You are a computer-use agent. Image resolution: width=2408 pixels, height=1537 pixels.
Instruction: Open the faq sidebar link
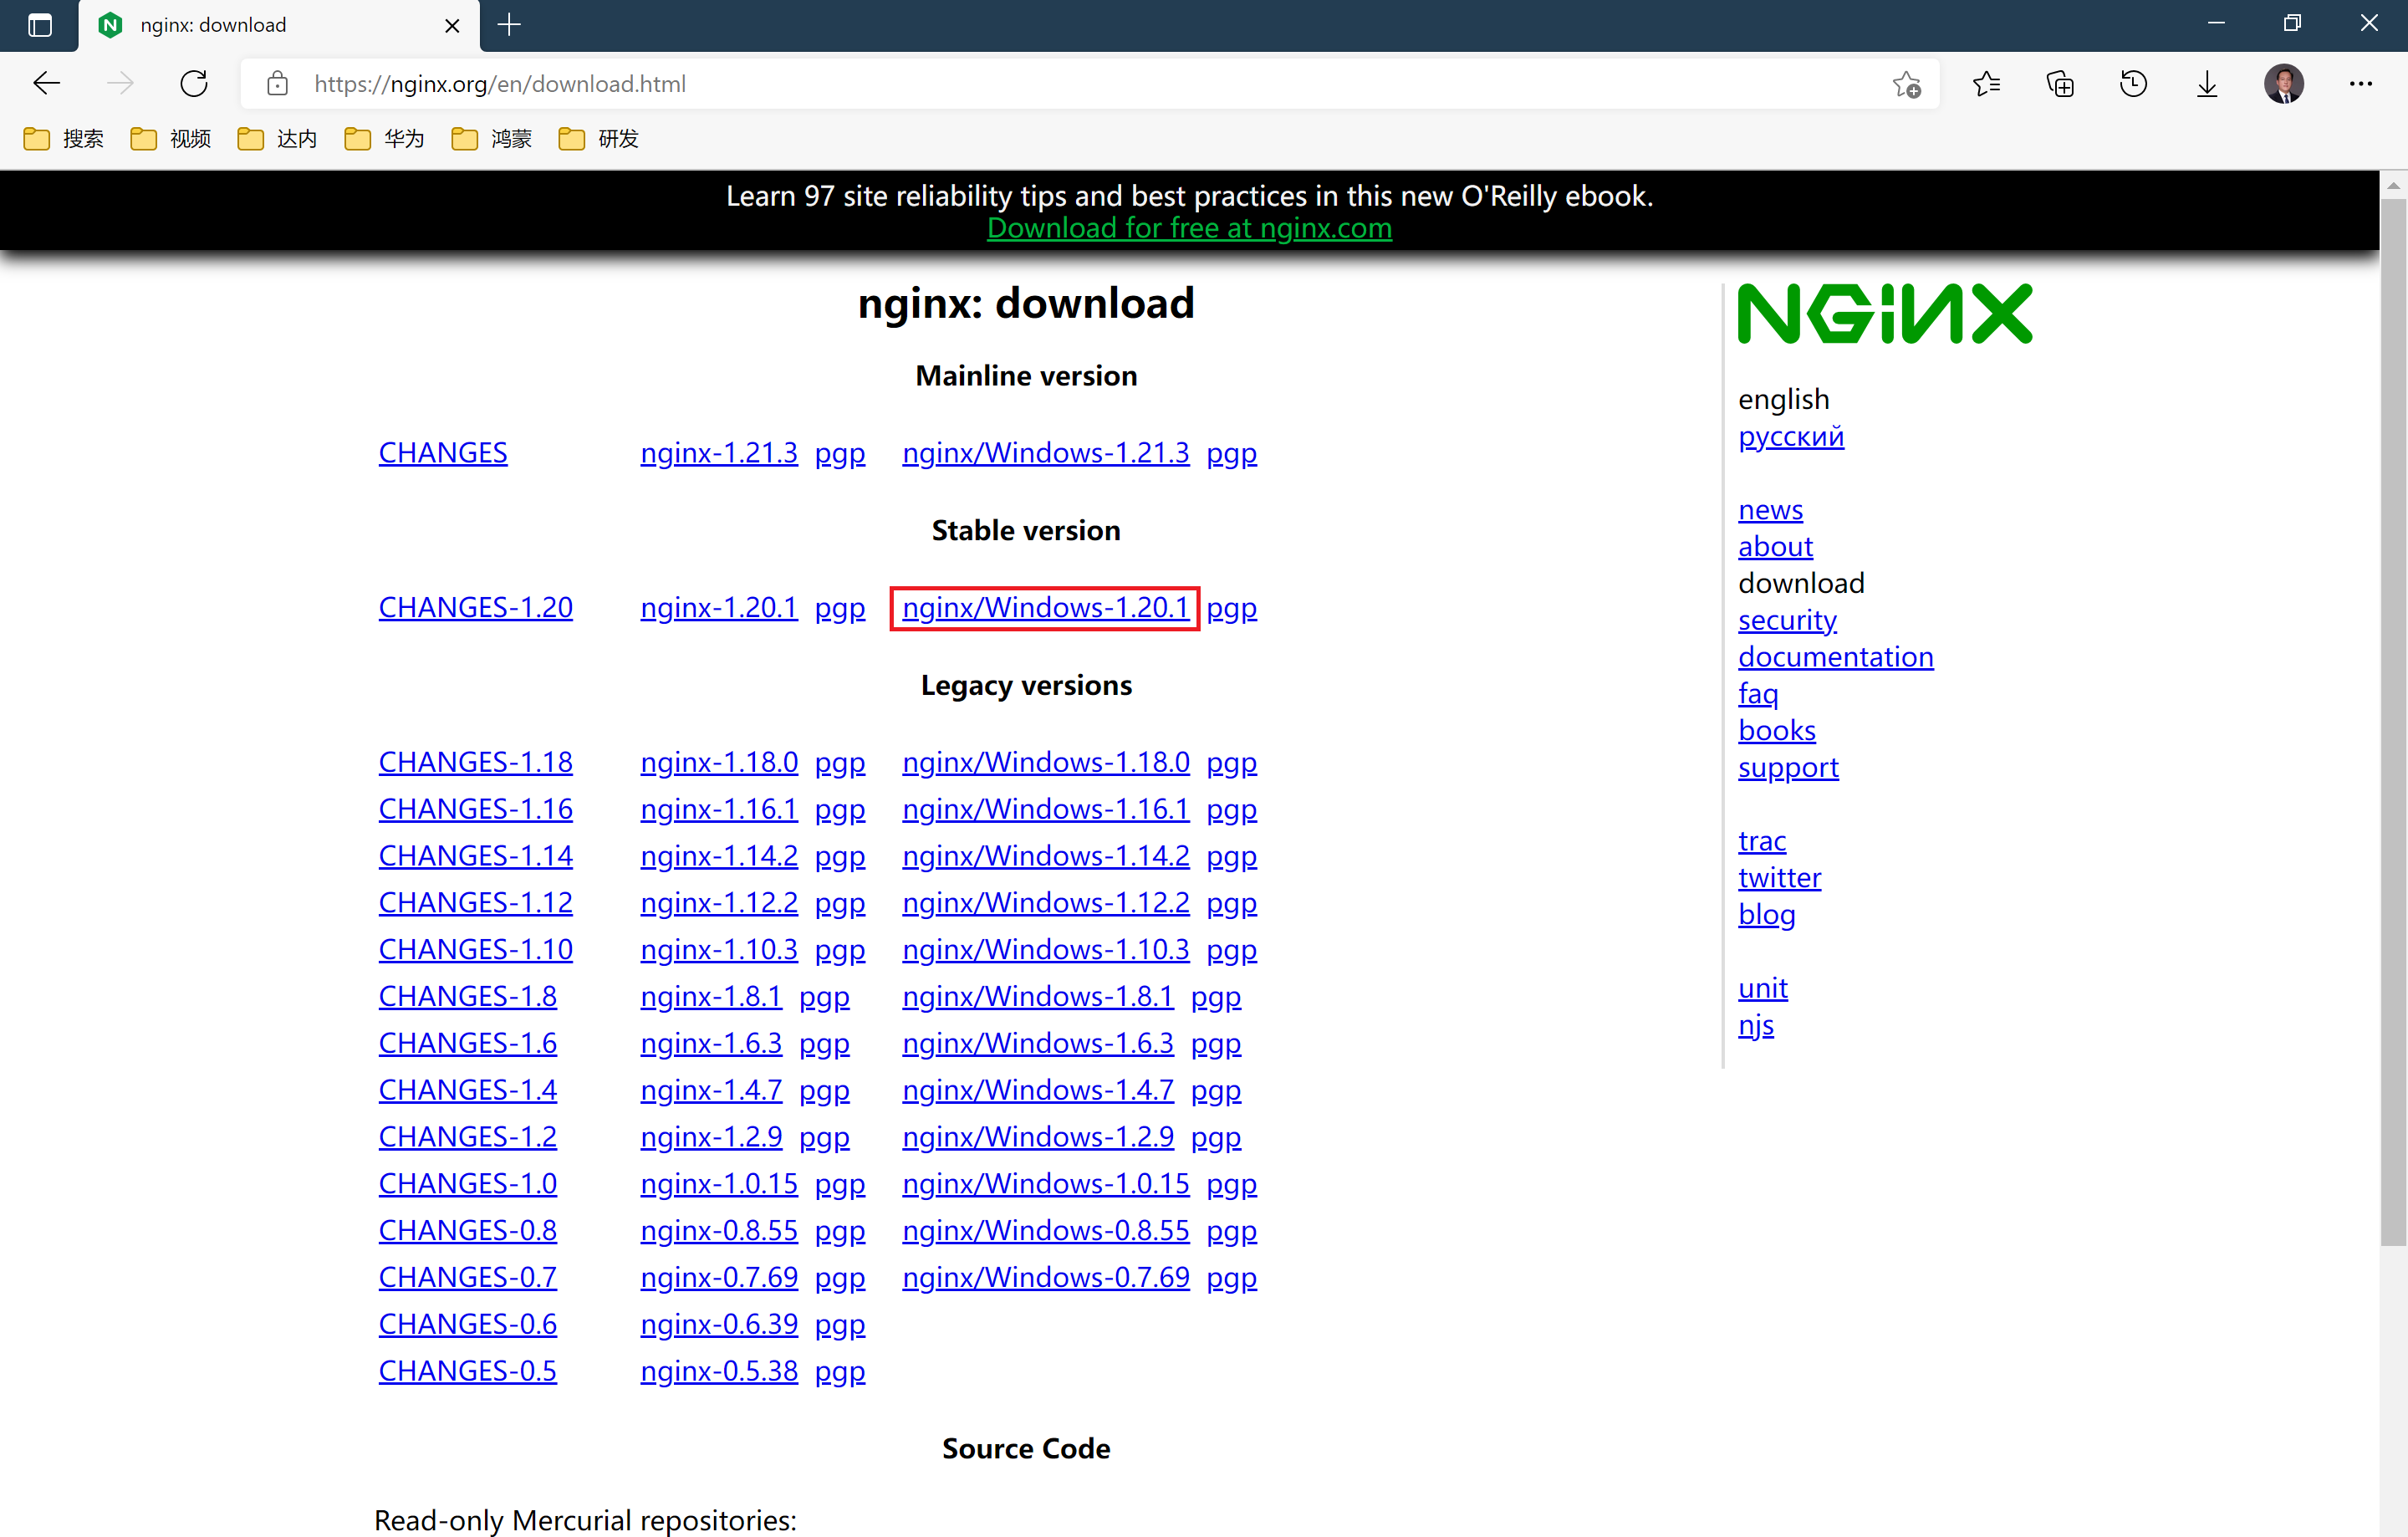click(x=1758, y=694)
